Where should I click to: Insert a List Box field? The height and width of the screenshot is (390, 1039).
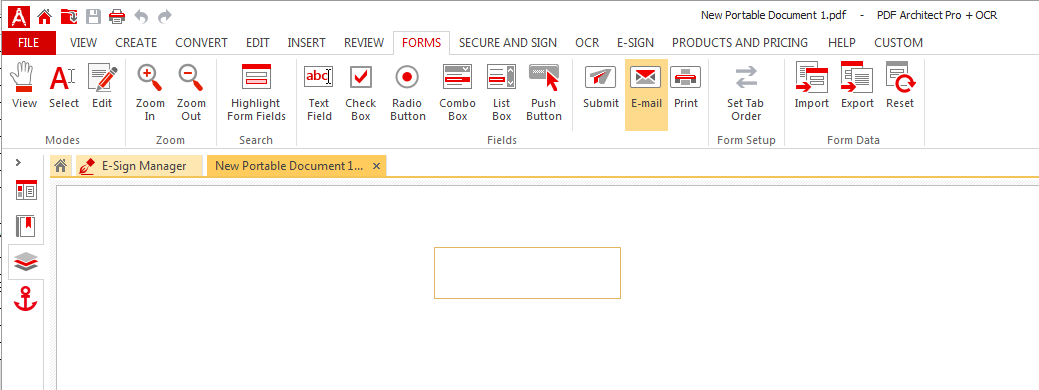tap(502, 93)
